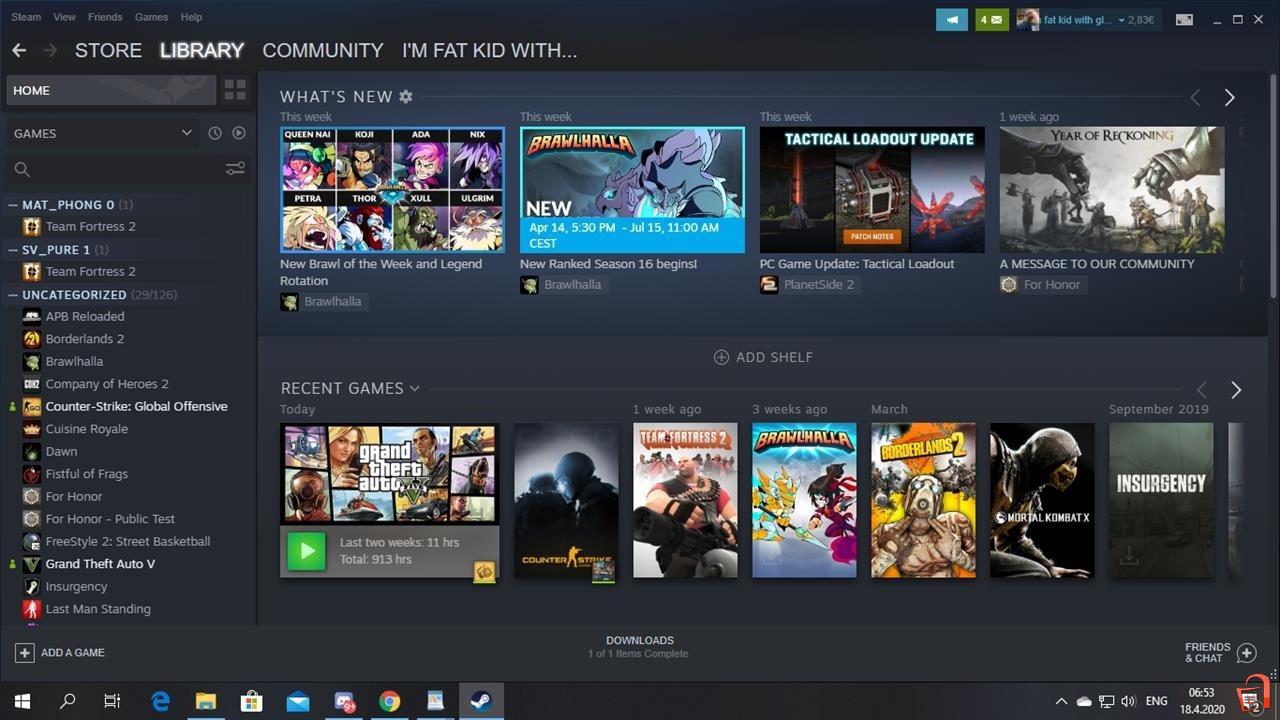The width and height of the screenshot is (1280, 720).
Task: Open the I'M FAT KID WITH... profile tab
Action: pyautogui.click(x=489, y=50)
